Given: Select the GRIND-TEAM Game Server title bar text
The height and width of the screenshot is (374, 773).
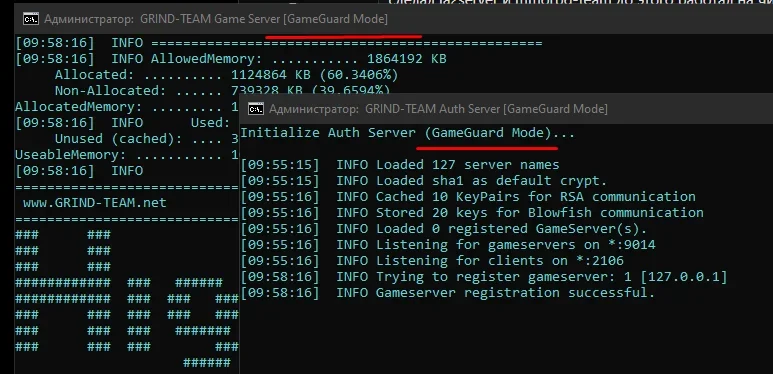Looking at the screenshot, I should click(x=264, y=19).
